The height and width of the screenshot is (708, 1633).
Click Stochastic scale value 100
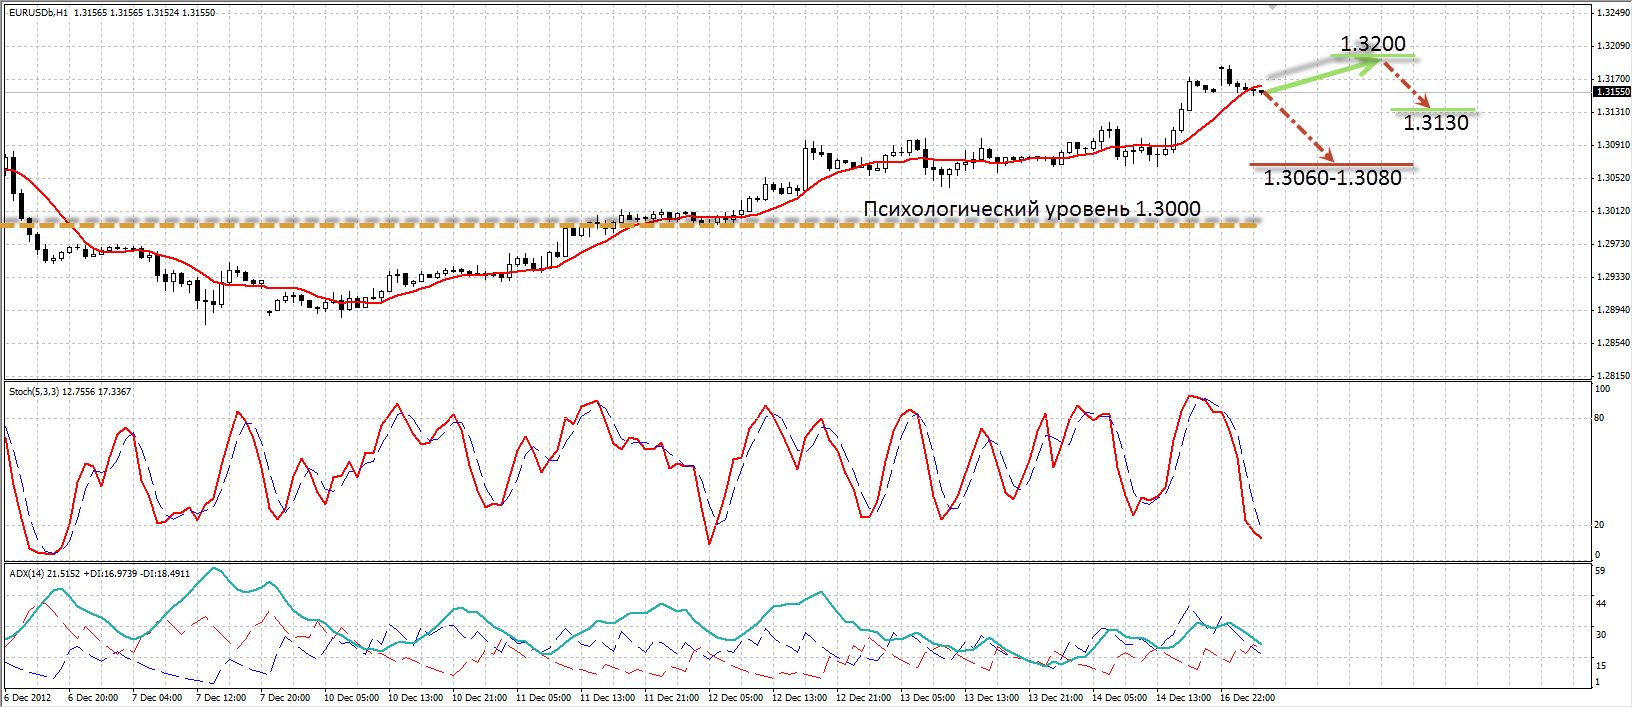pos(1602,389)
